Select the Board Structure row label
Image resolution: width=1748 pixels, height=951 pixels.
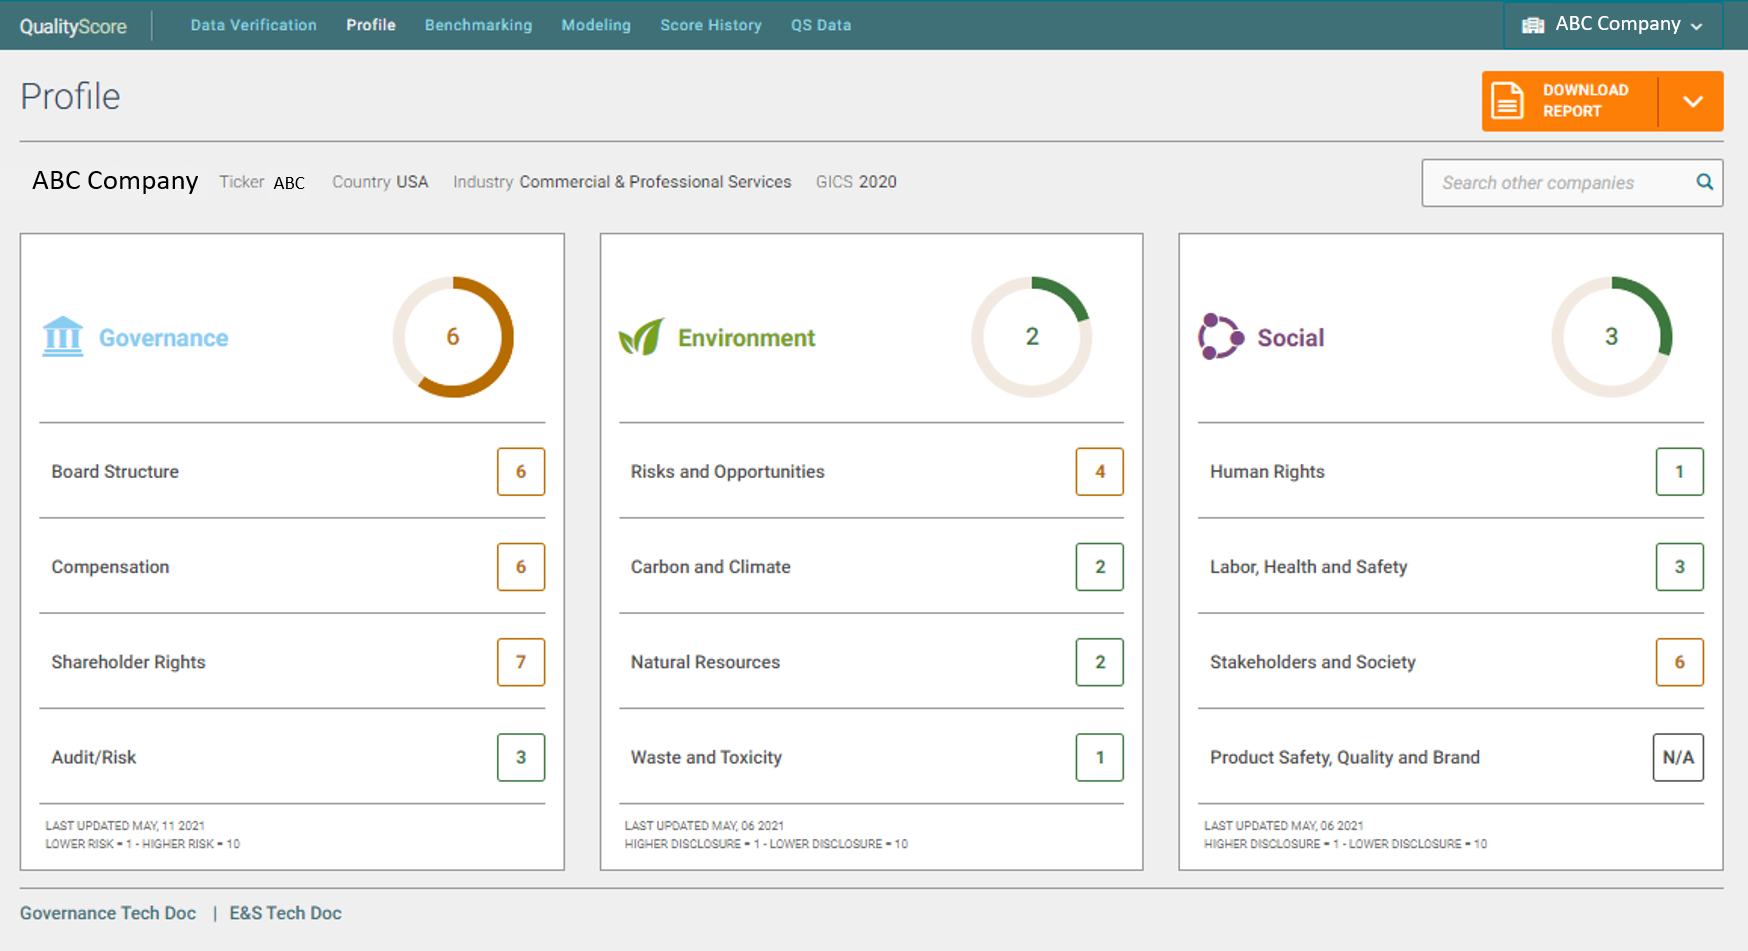point(115,472)
